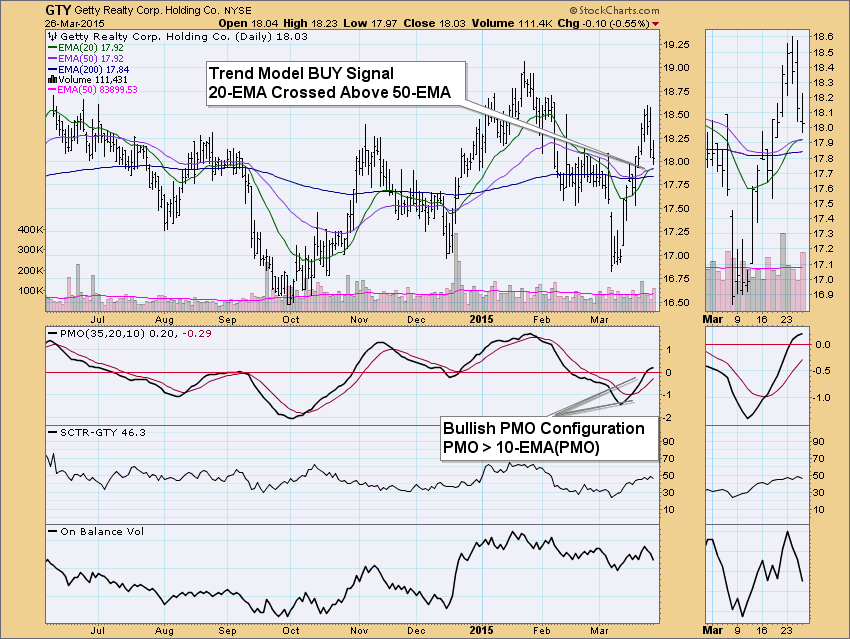Click the date 26-Mar-2015 in header

pyautogui.click(x=75, y=24)
